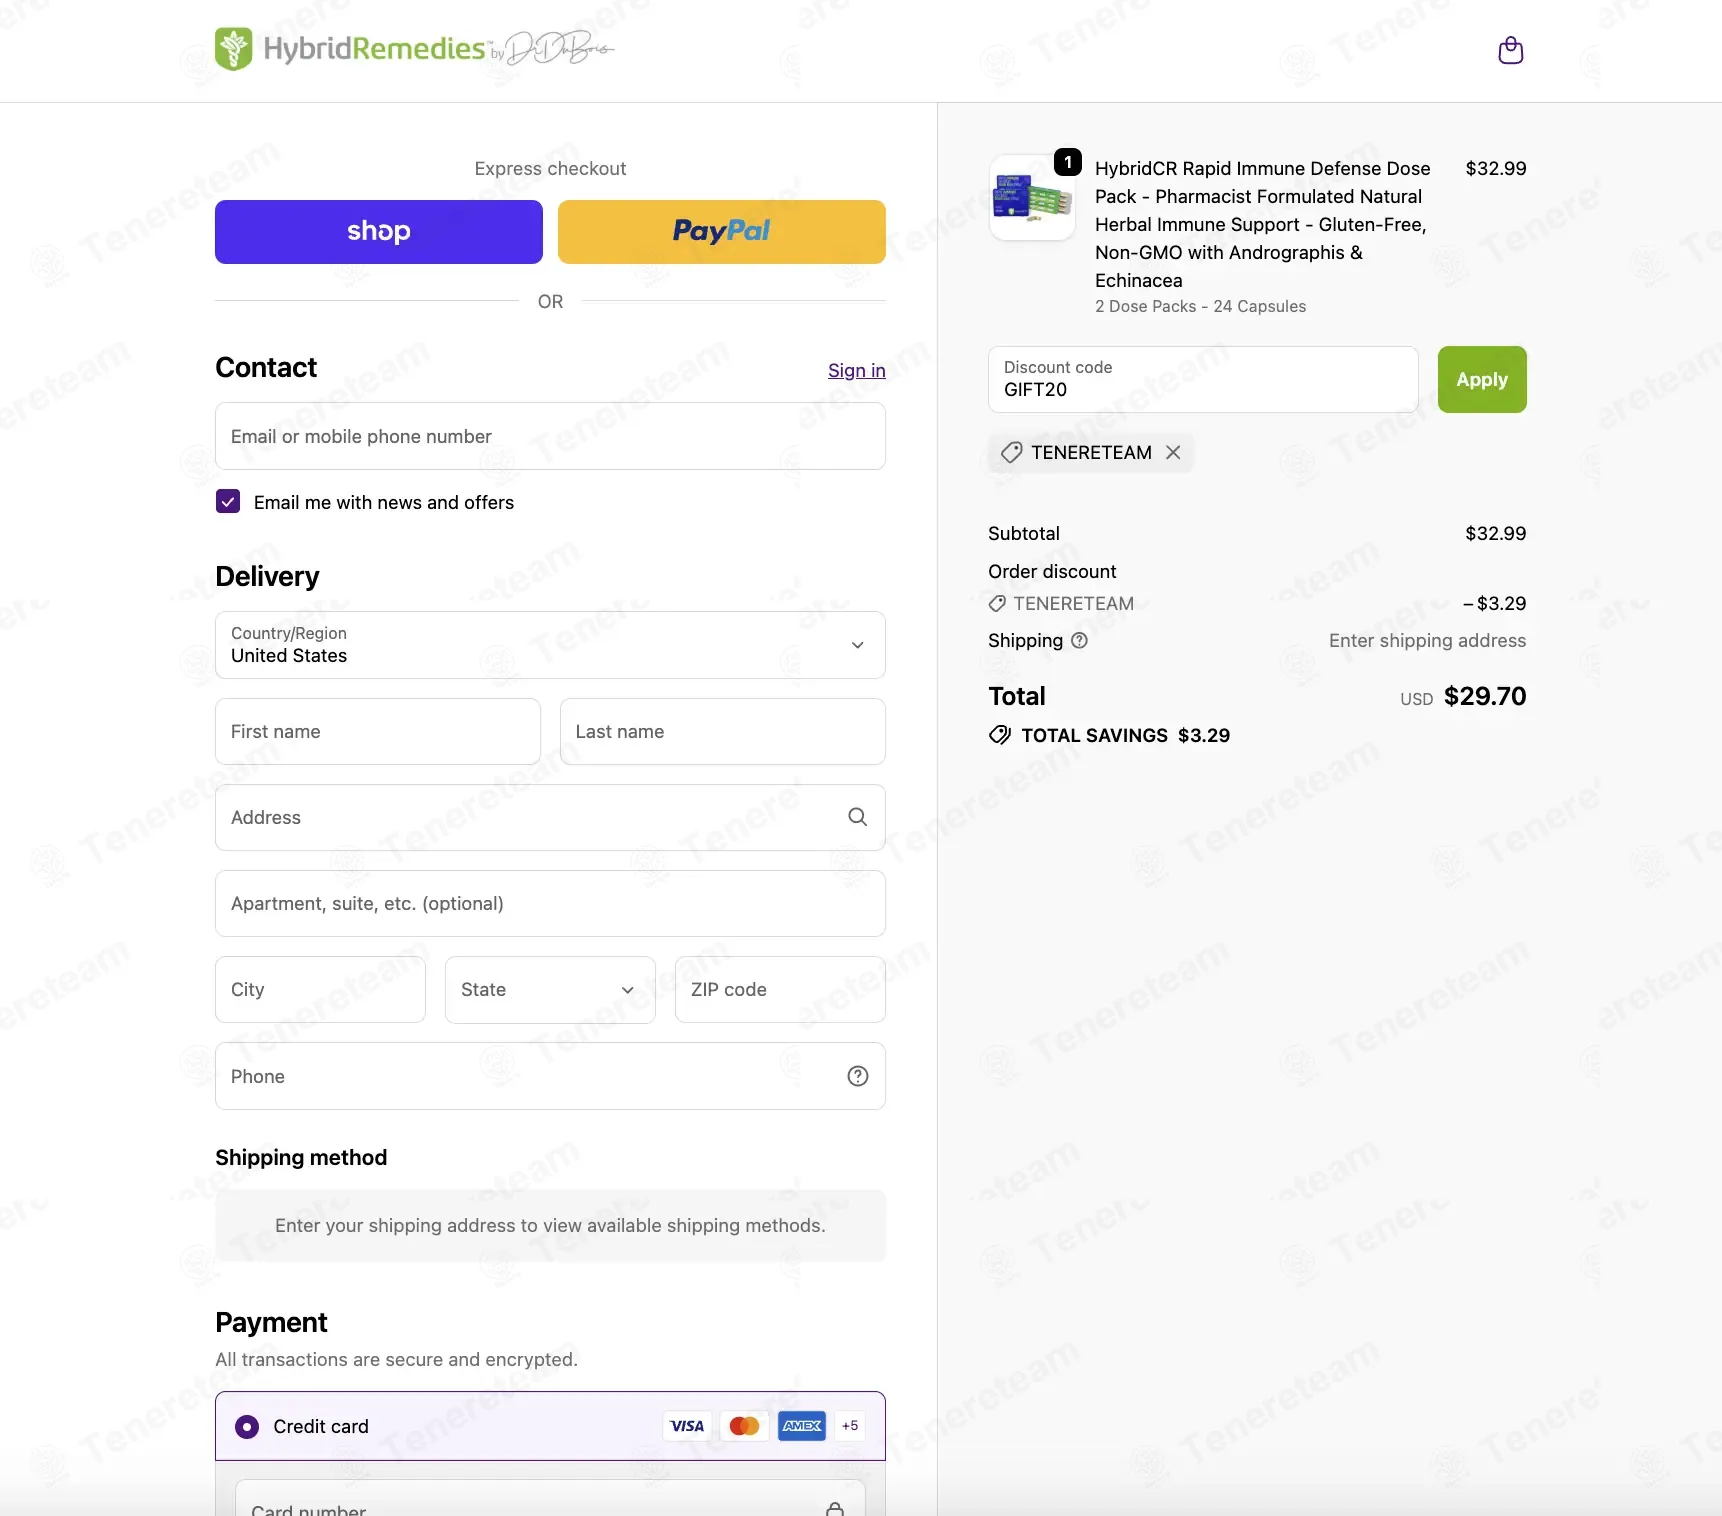Viewport: 1722px width, 1516px height.
Task: Click the HybridCR product thumbnail
Action: tap(1032, 197)
